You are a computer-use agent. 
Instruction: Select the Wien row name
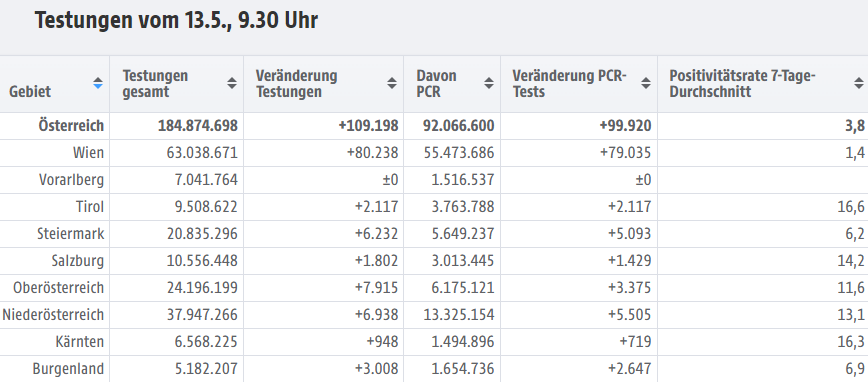pos(88,153)
